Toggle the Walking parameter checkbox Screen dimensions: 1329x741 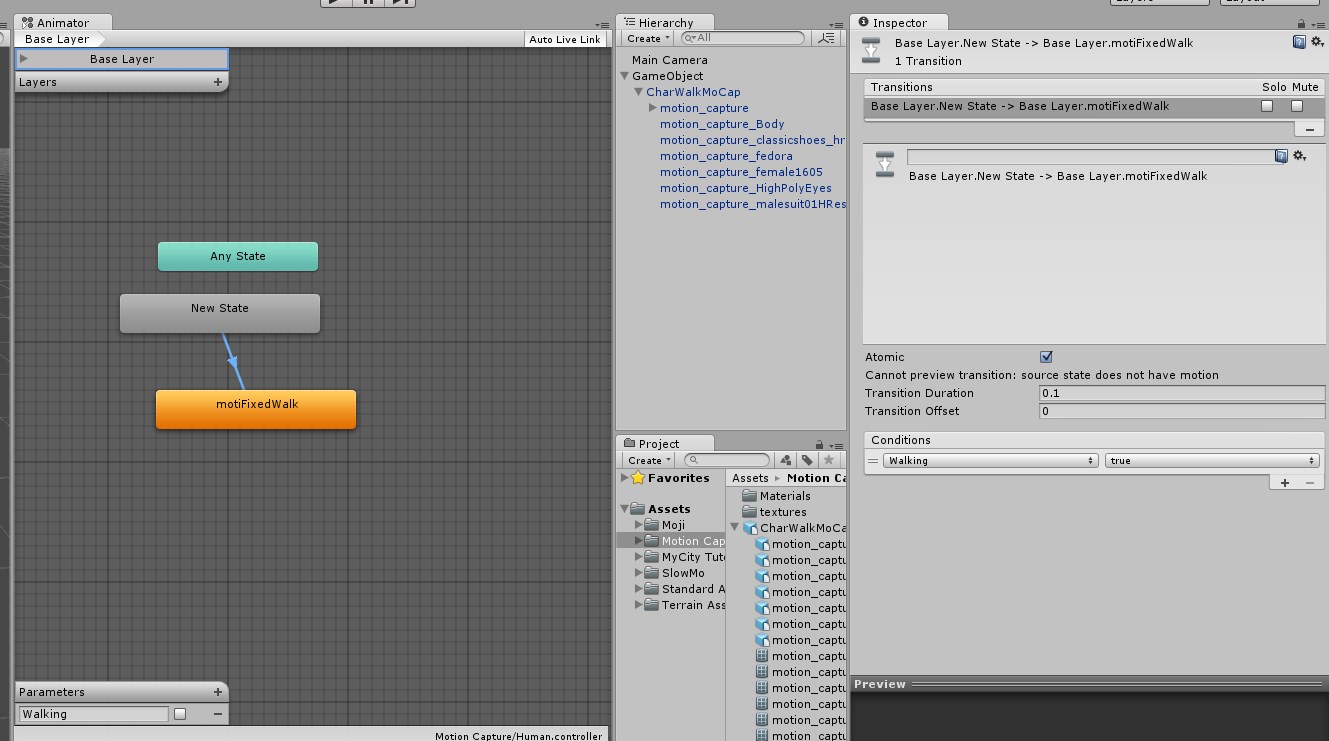click(180, 714)
